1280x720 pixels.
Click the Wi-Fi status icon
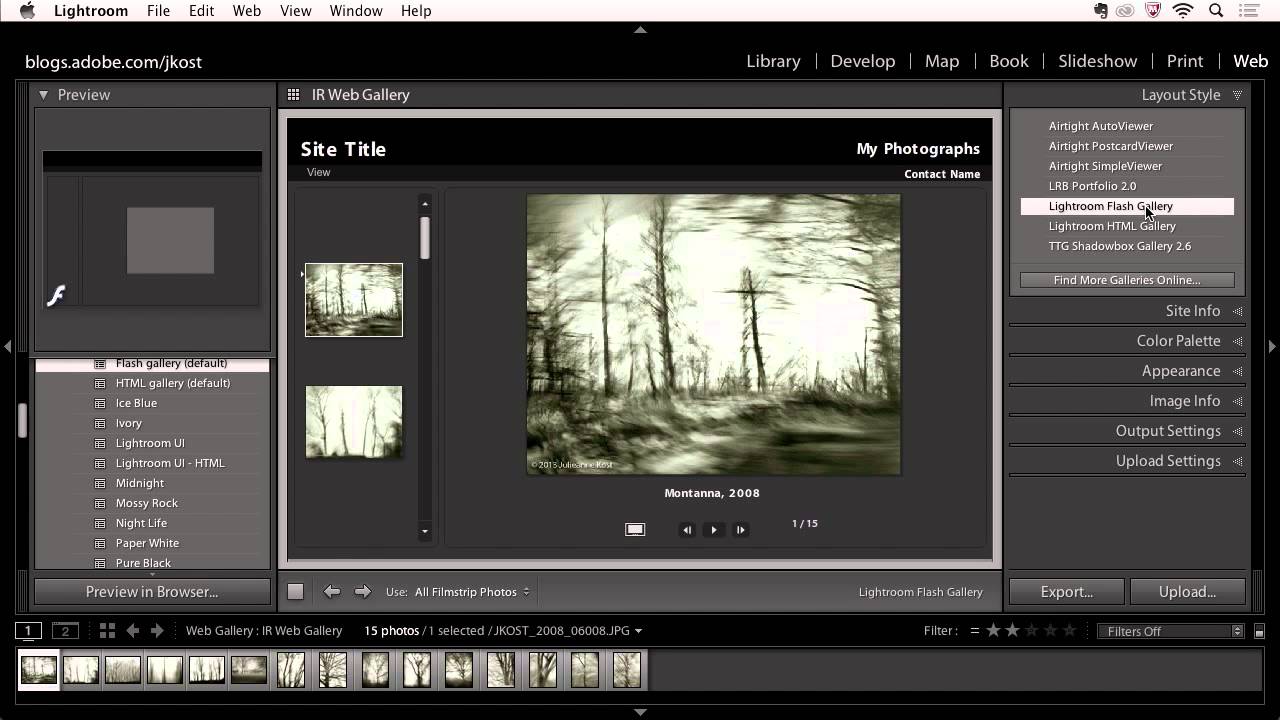[1184, 11]
